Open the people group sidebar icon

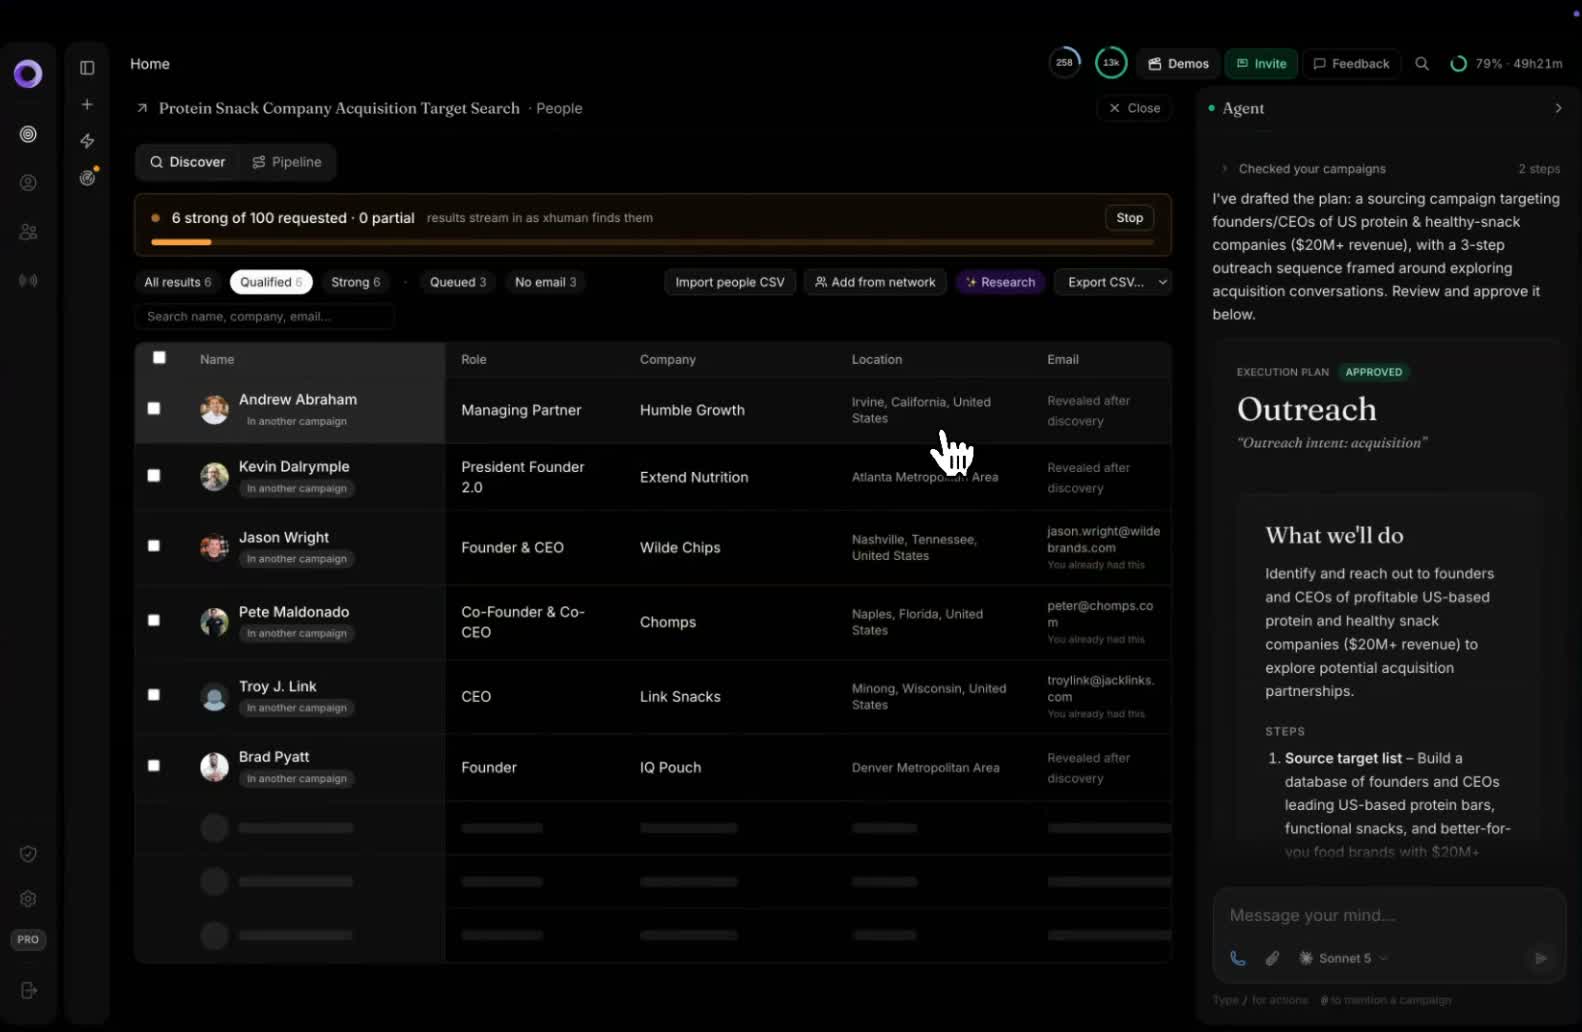pyautogui.click(x=28, y=232)
